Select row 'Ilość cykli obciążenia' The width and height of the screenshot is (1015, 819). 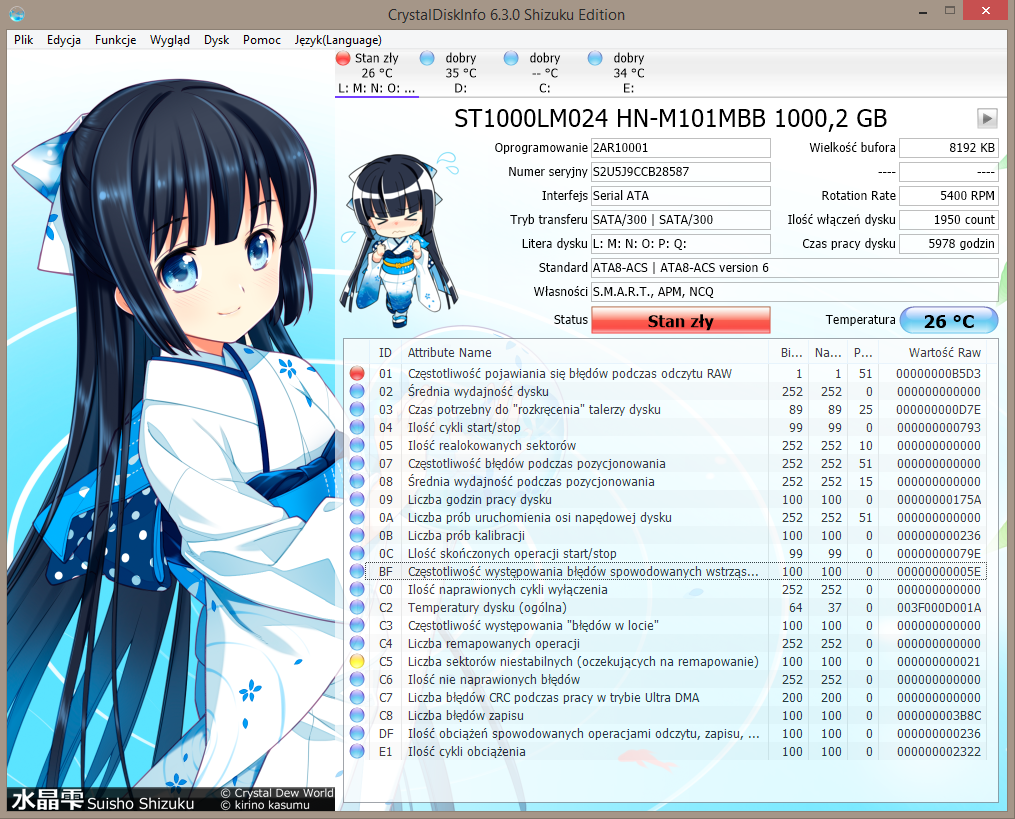pos(667,752)
